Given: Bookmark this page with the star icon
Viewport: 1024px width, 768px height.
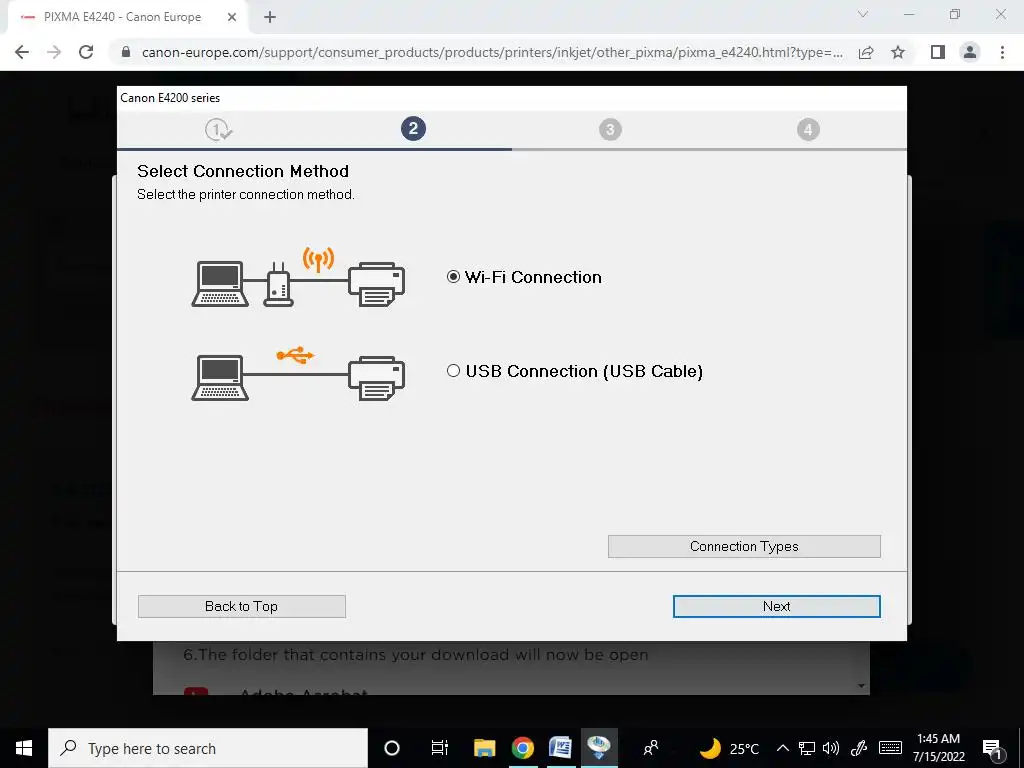Looking at the screenshot, I should [898, 52].
